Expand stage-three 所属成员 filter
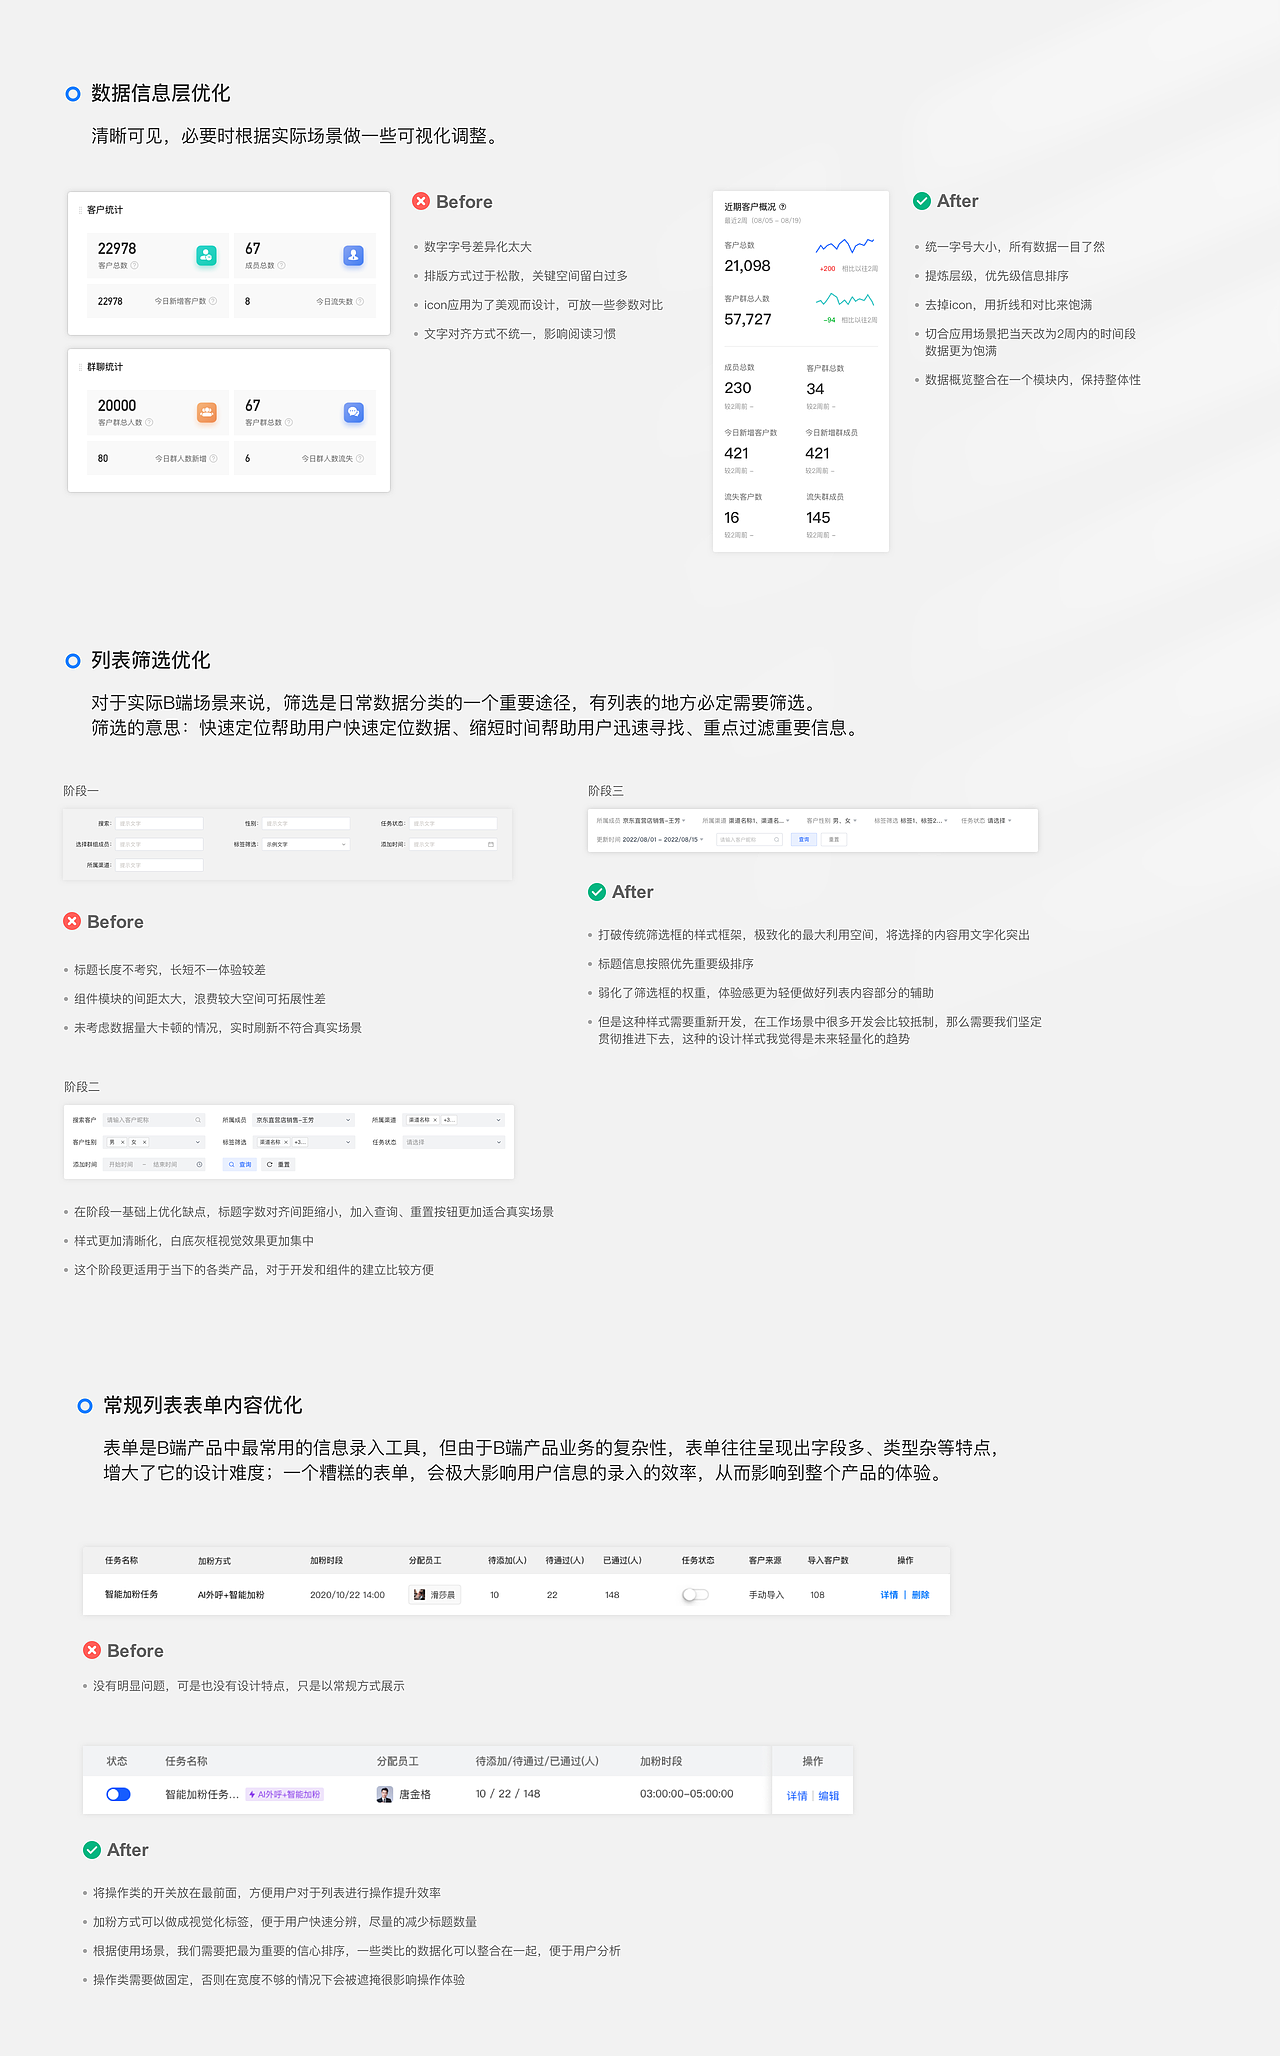The width and height of the screenshot is (1280, 2056). point(641,820)
